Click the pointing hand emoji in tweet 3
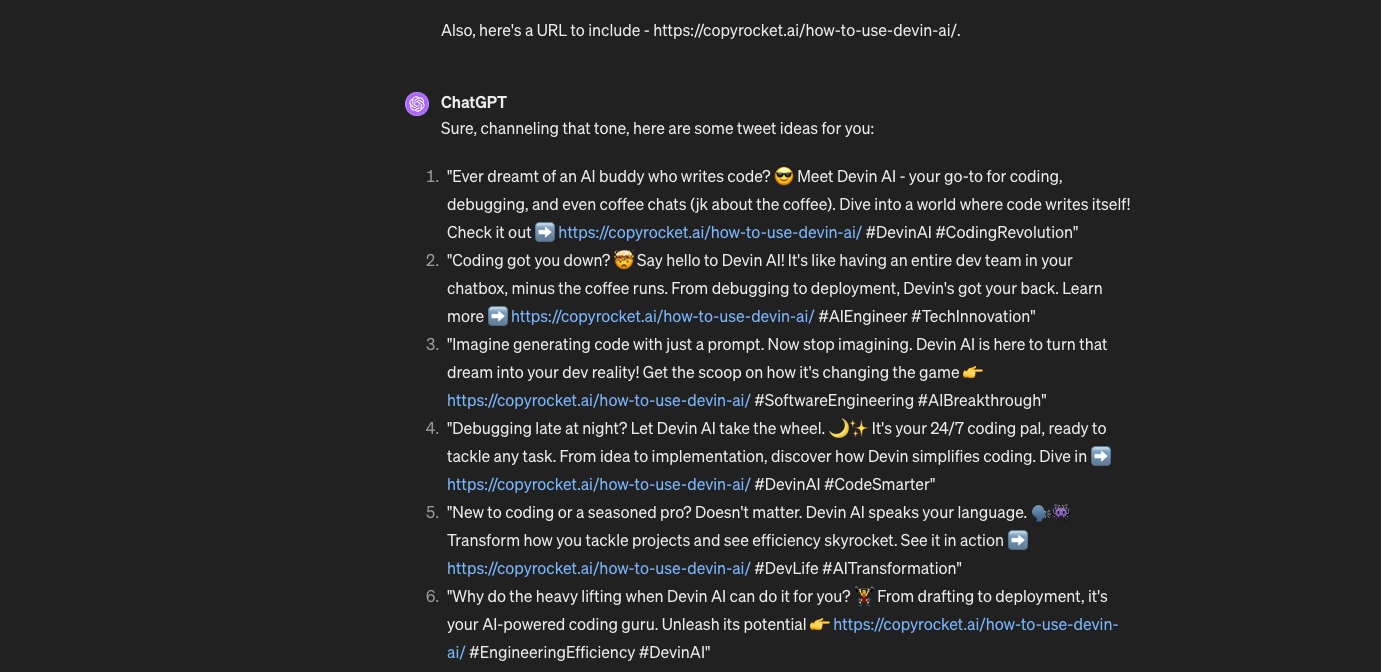1381x672 pixels. (x=973, y=372)
